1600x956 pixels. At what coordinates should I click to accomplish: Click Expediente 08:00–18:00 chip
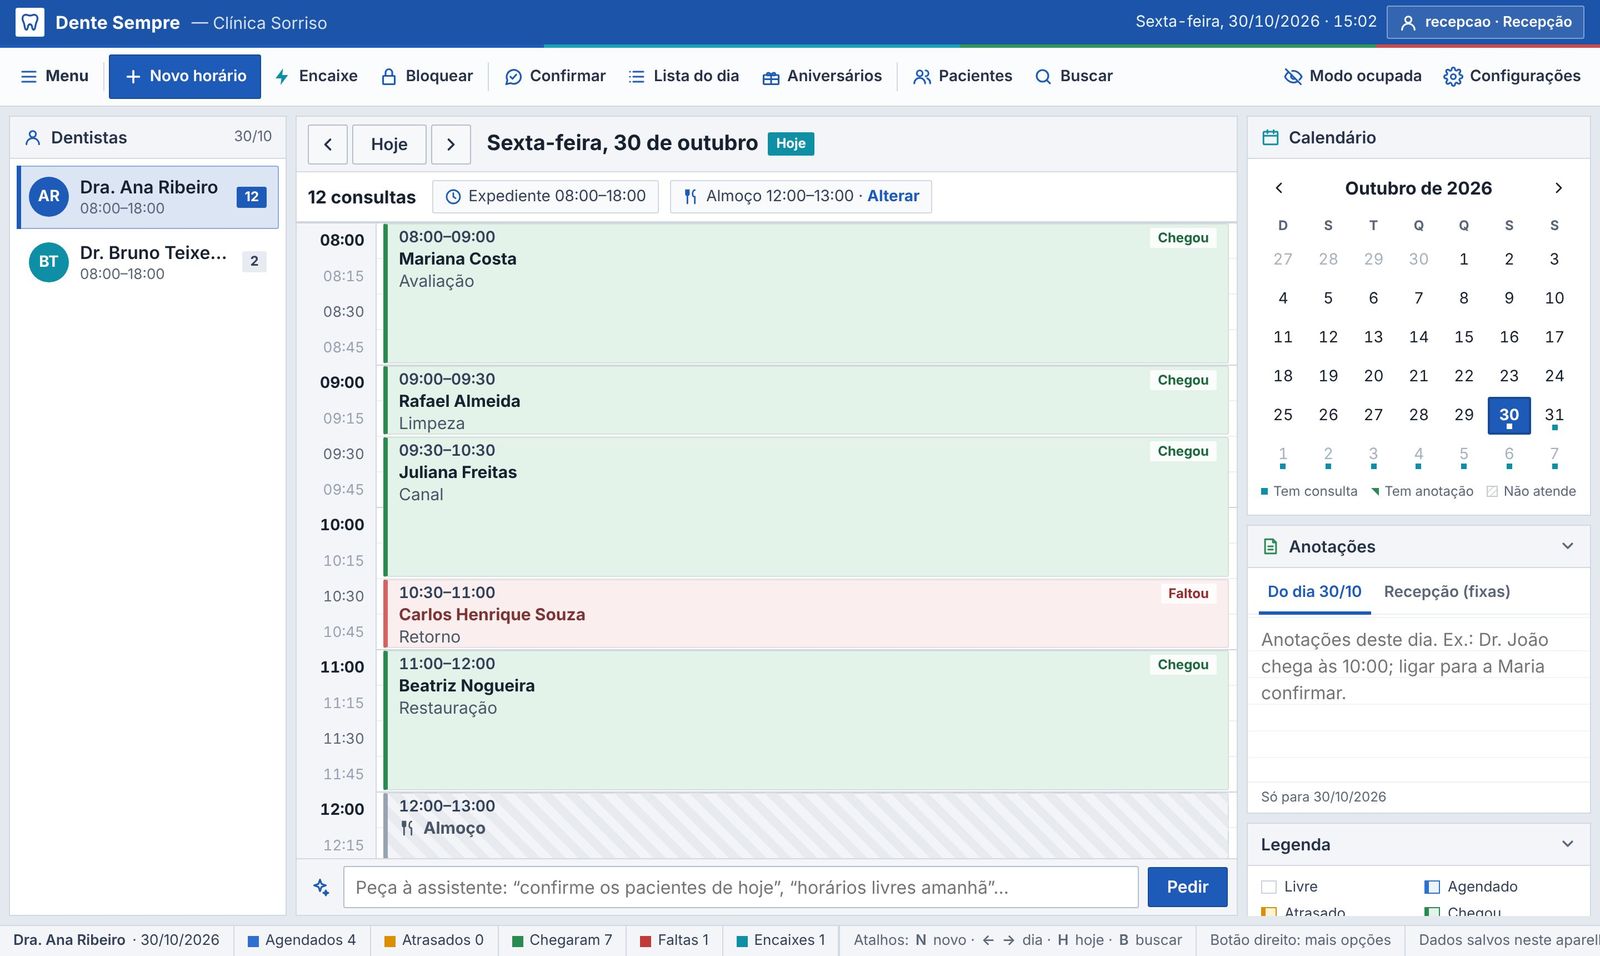(x=545, y=196)
